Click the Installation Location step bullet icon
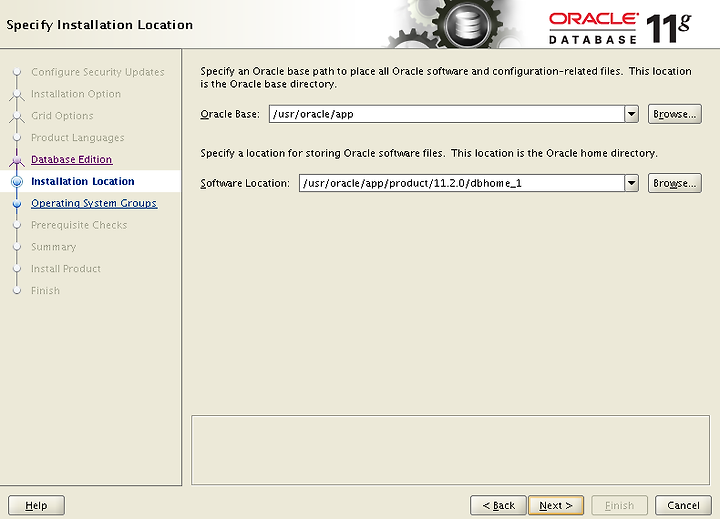This screenshot has width=720, height=519. pos(17,181)
